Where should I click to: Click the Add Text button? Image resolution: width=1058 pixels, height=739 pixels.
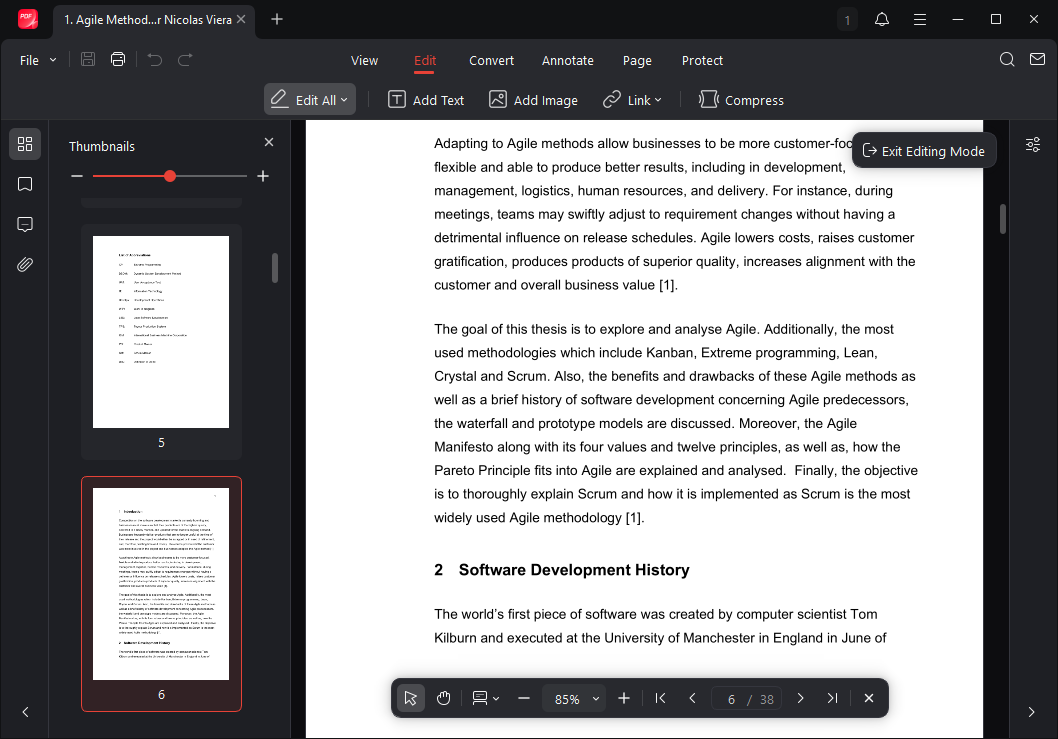(426, 100)
